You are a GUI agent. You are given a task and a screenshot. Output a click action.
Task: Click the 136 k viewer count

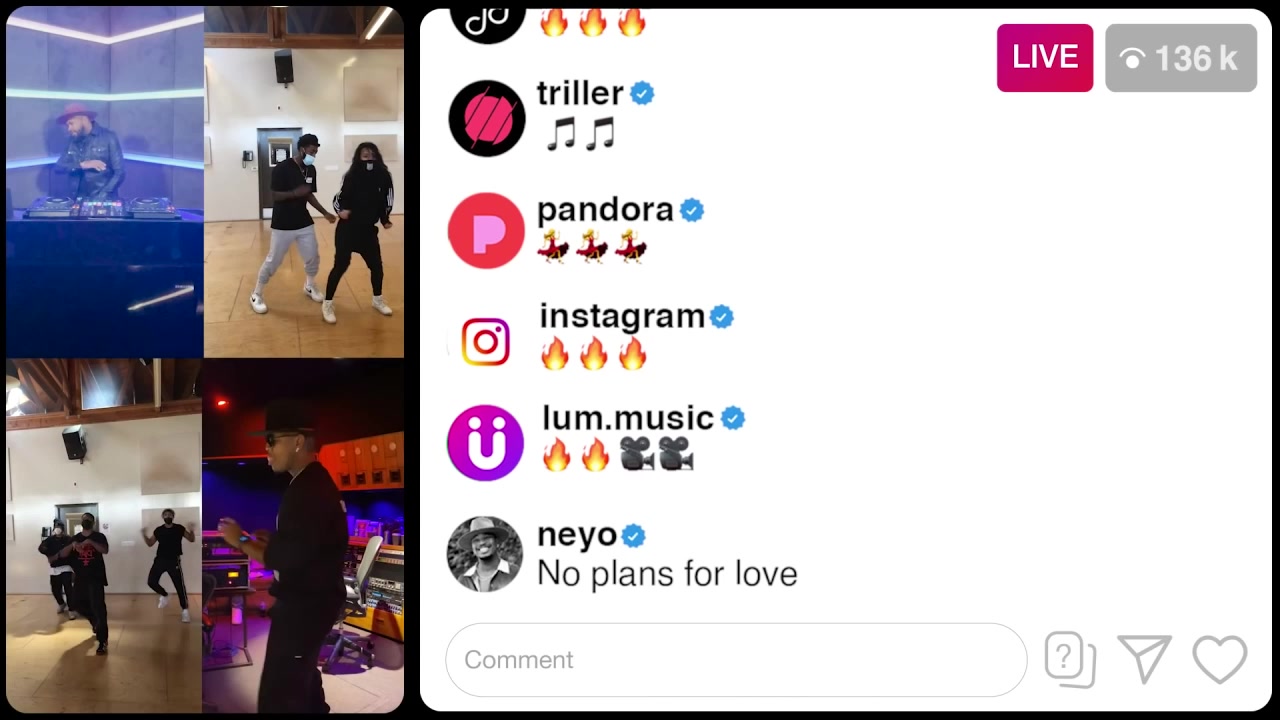click(1181, 58)
